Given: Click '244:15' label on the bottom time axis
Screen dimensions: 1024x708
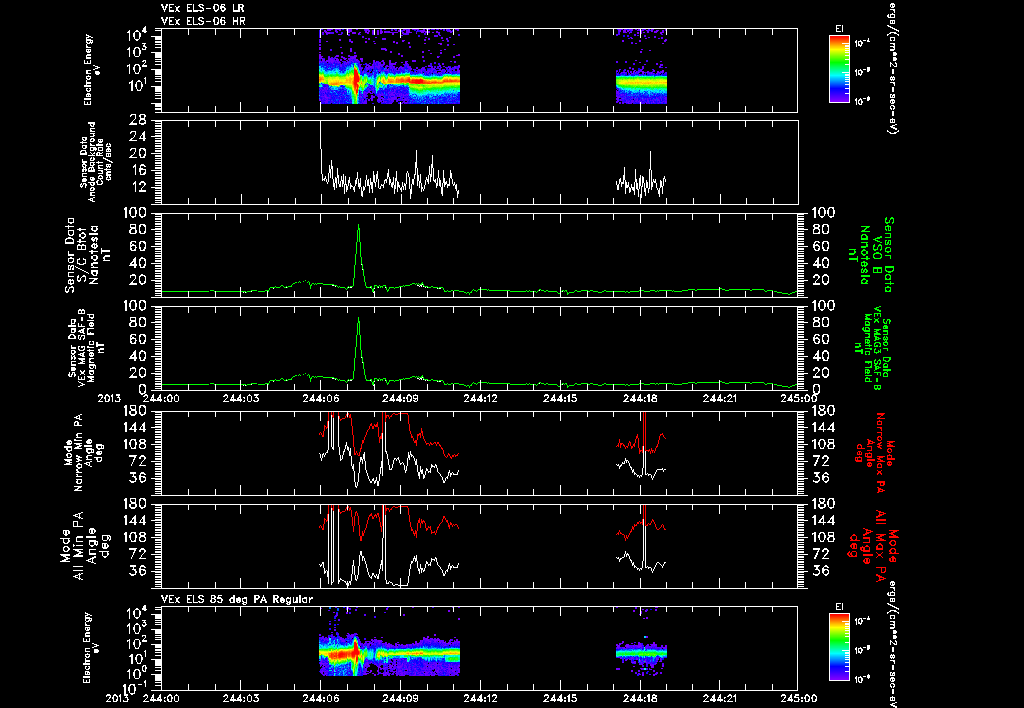Looking at the screenshot, I should pos(561,698).
